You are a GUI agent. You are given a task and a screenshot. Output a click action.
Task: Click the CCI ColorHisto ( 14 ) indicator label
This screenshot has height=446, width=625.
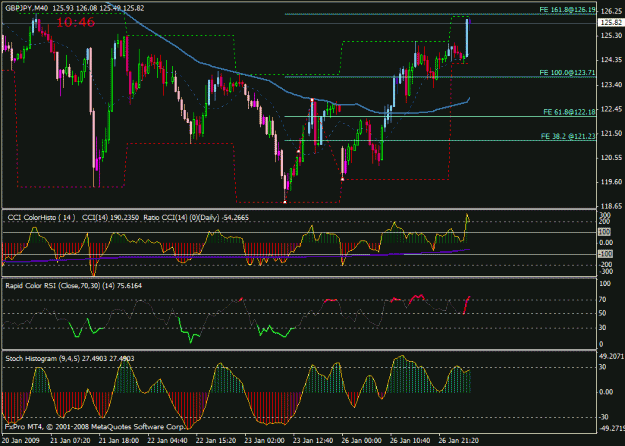click(x=41, y=218)
